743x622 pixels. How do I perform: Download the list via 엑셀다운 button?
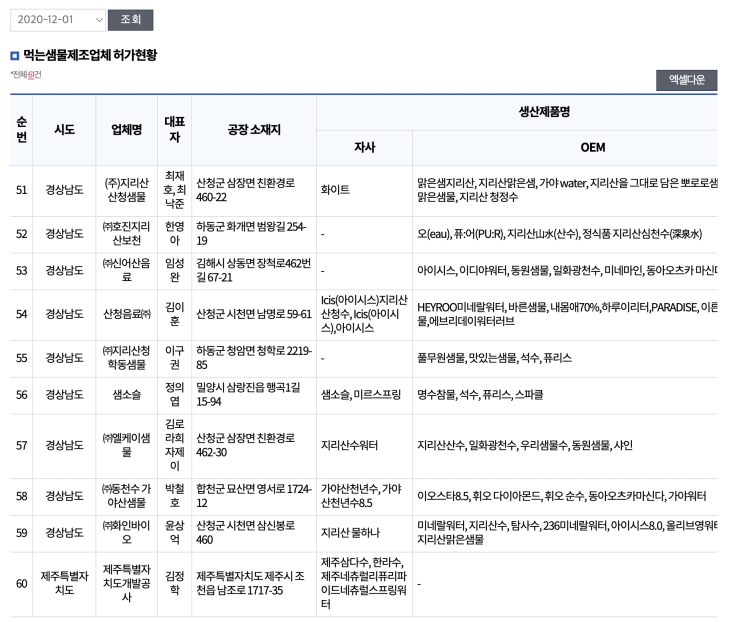tap(686, 80)
